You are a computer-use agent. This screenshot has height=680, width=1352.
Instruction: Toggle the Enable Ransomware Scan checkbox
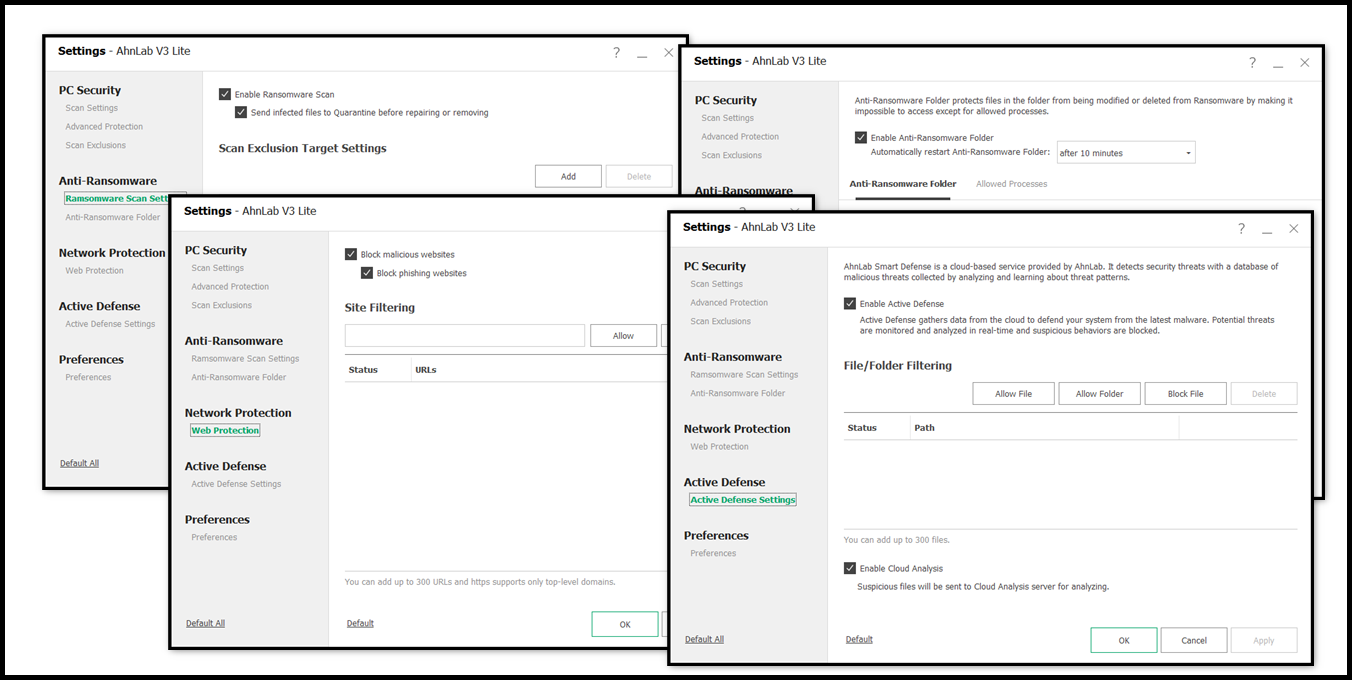225,94
